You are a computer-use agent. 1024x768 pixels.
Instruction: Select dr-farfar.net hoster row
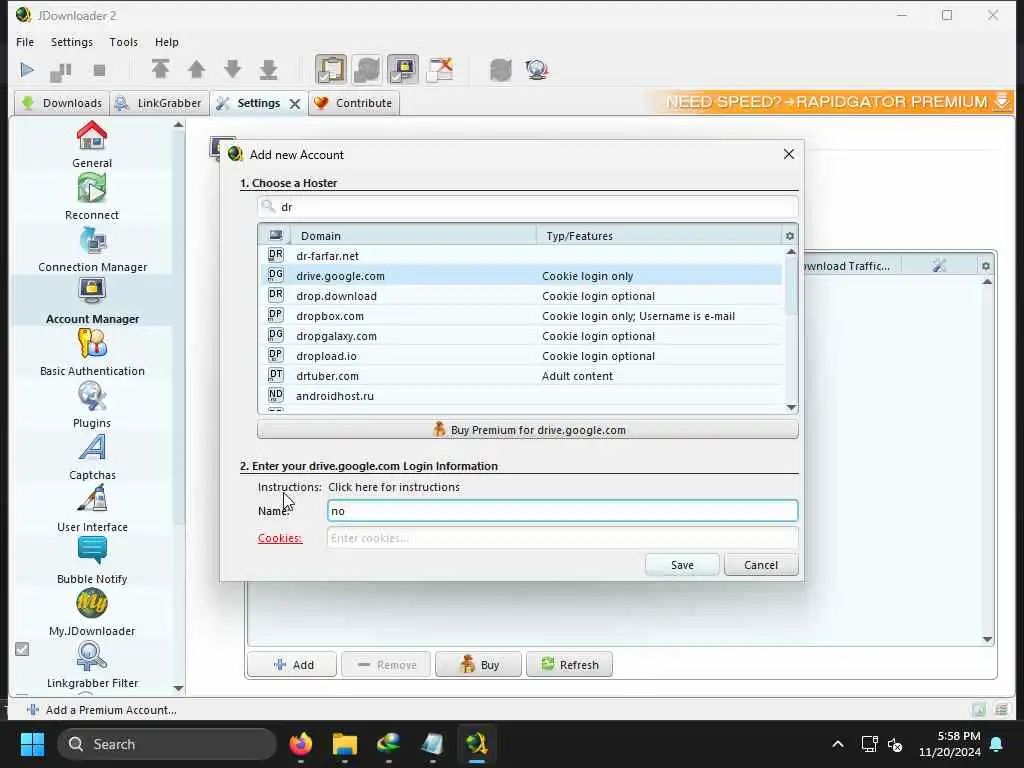[x=521, y=256]
